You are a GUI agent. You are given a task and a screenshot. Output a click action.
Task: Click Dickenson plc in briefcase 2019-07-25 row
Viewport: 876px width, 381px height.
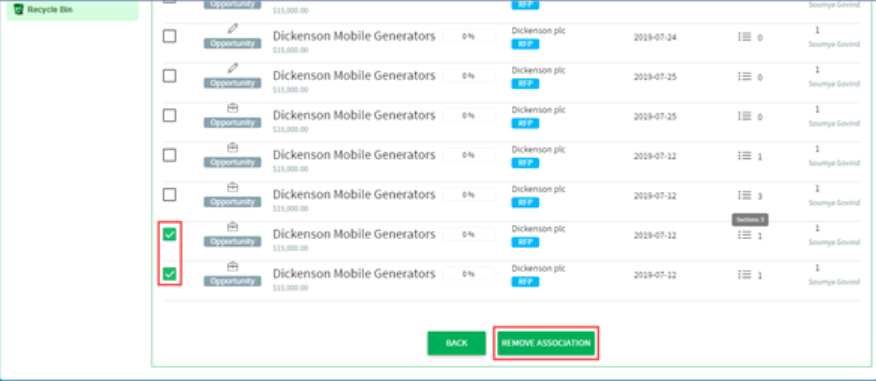(539, 110)
